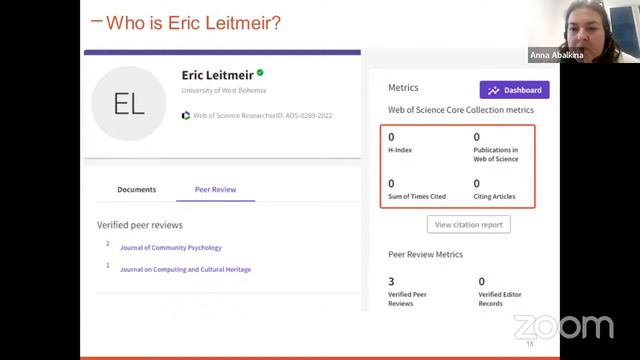Click the green verified checkmark badge

260,73
